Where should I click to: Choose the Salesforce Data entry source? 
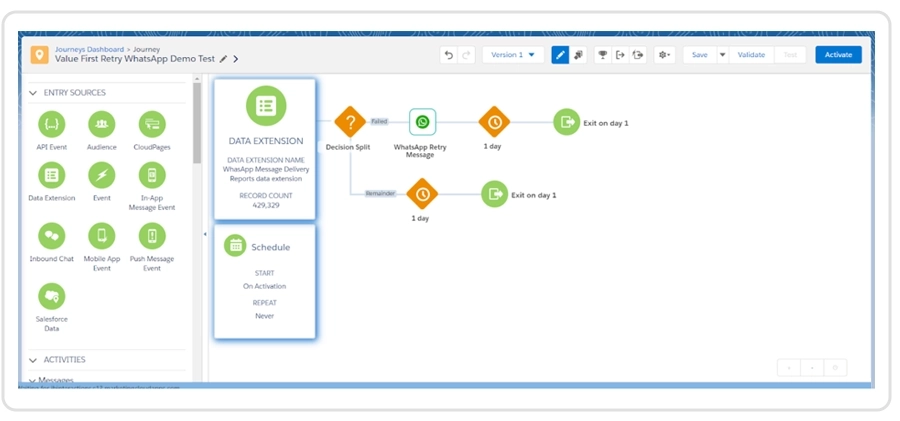[x=51, y=297]
